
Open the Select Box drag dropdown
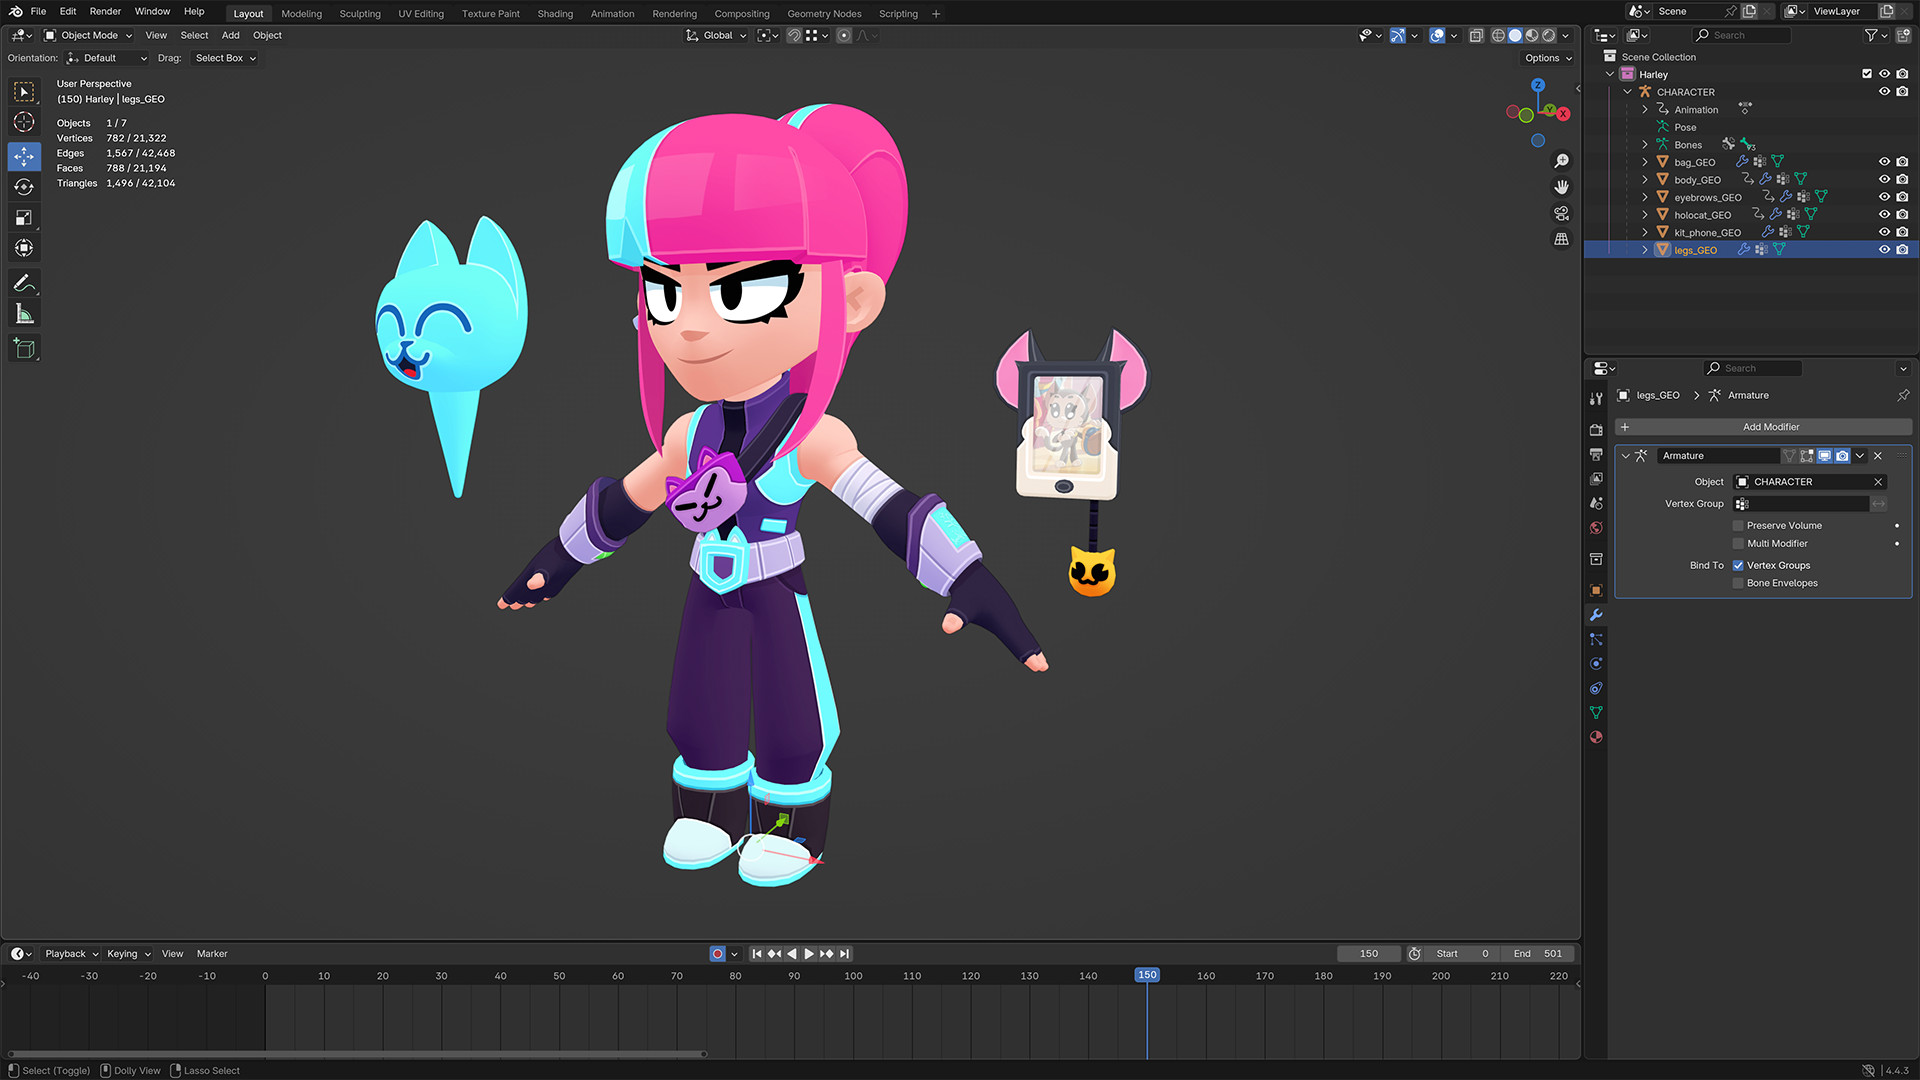point(225,58)
